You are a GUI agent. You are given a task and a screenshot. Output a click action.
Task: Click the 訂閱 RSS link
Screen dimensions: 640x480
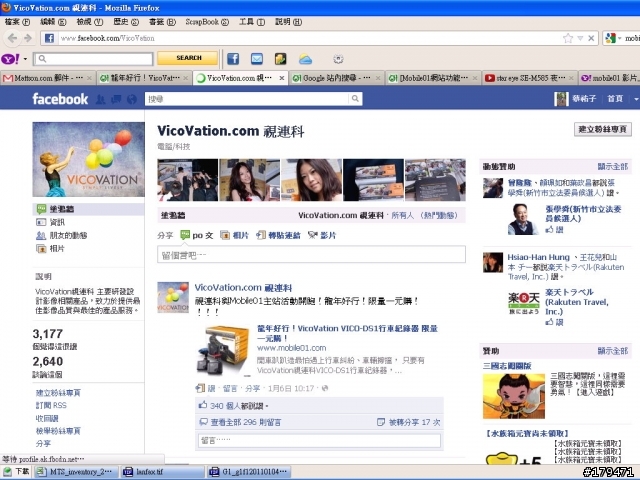point(51,405)
